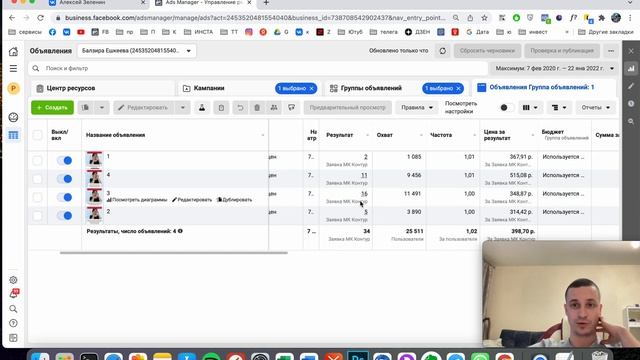640x360 pixels.
Task: Open the Отчеты dropdown
Action: [596, 107]
